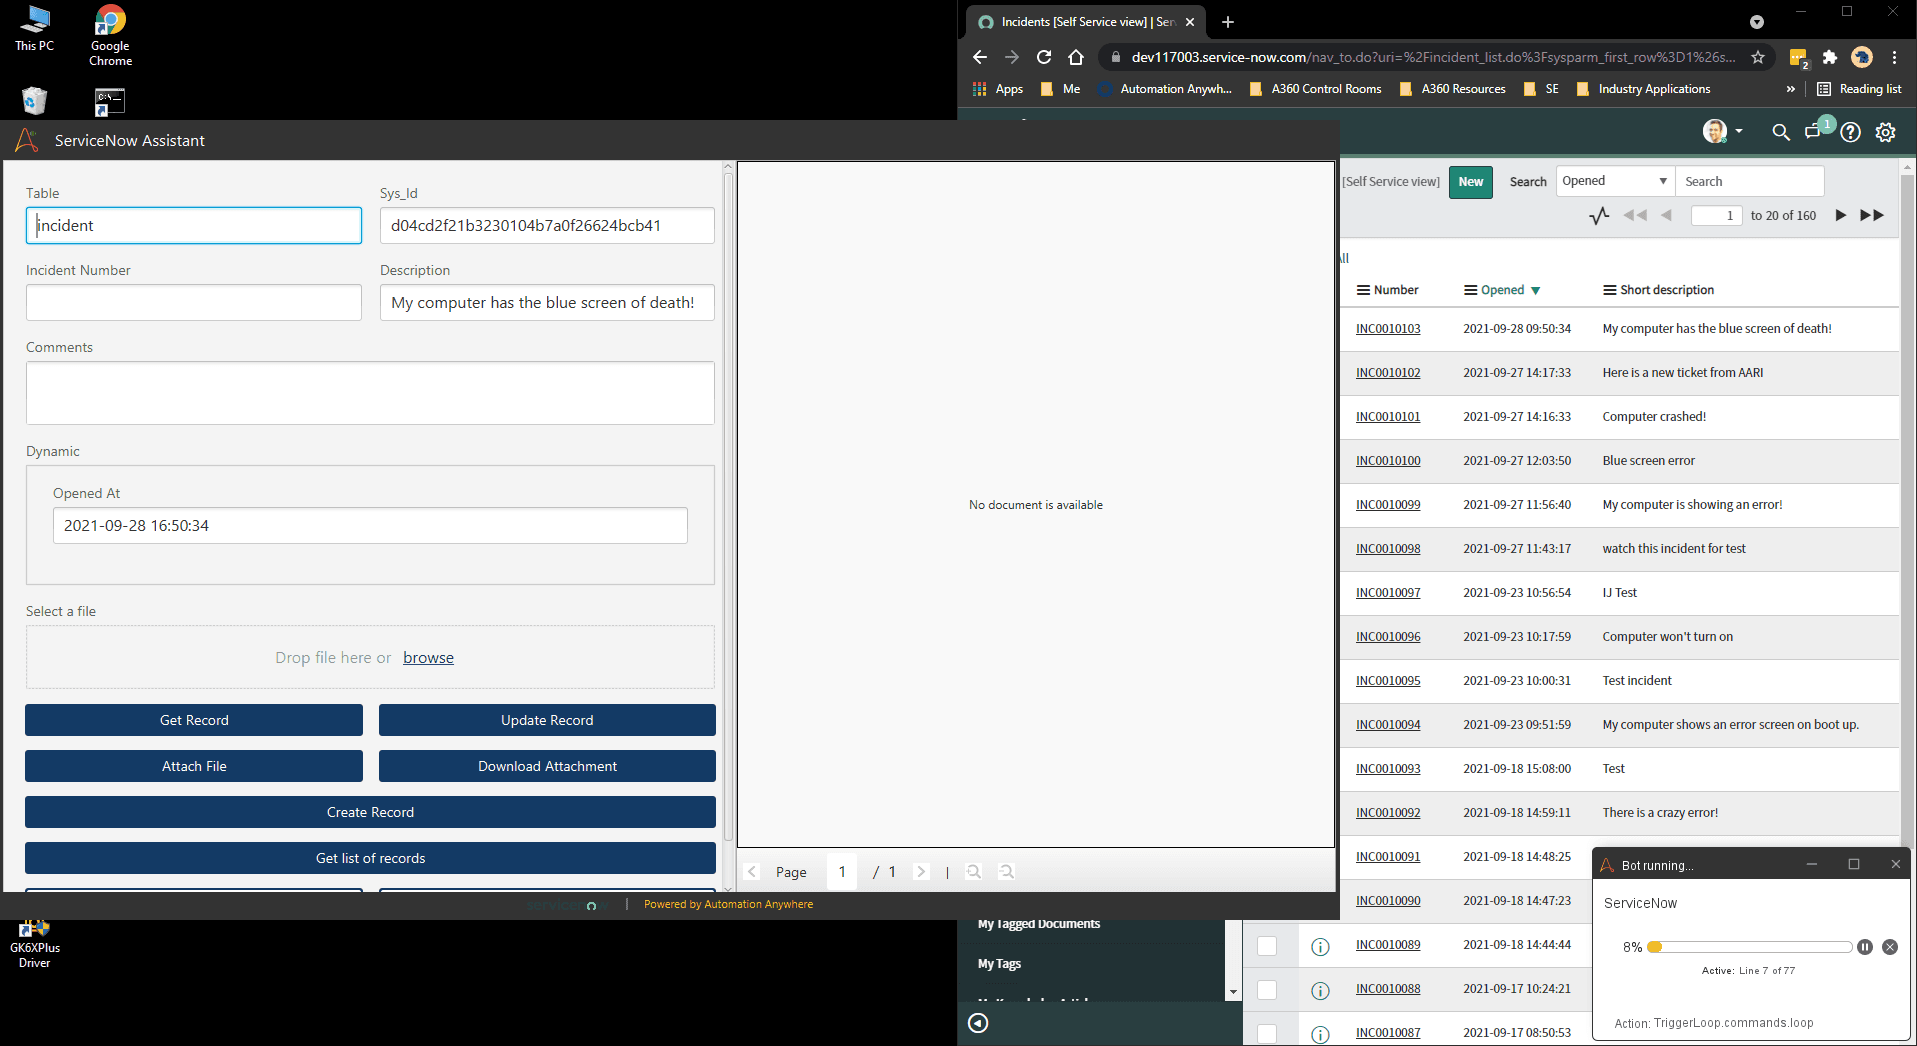Viewport: 1917px width, 1046px height.
Task: Open Google Chrome desktop shortcut
Action: pos(110,35)
